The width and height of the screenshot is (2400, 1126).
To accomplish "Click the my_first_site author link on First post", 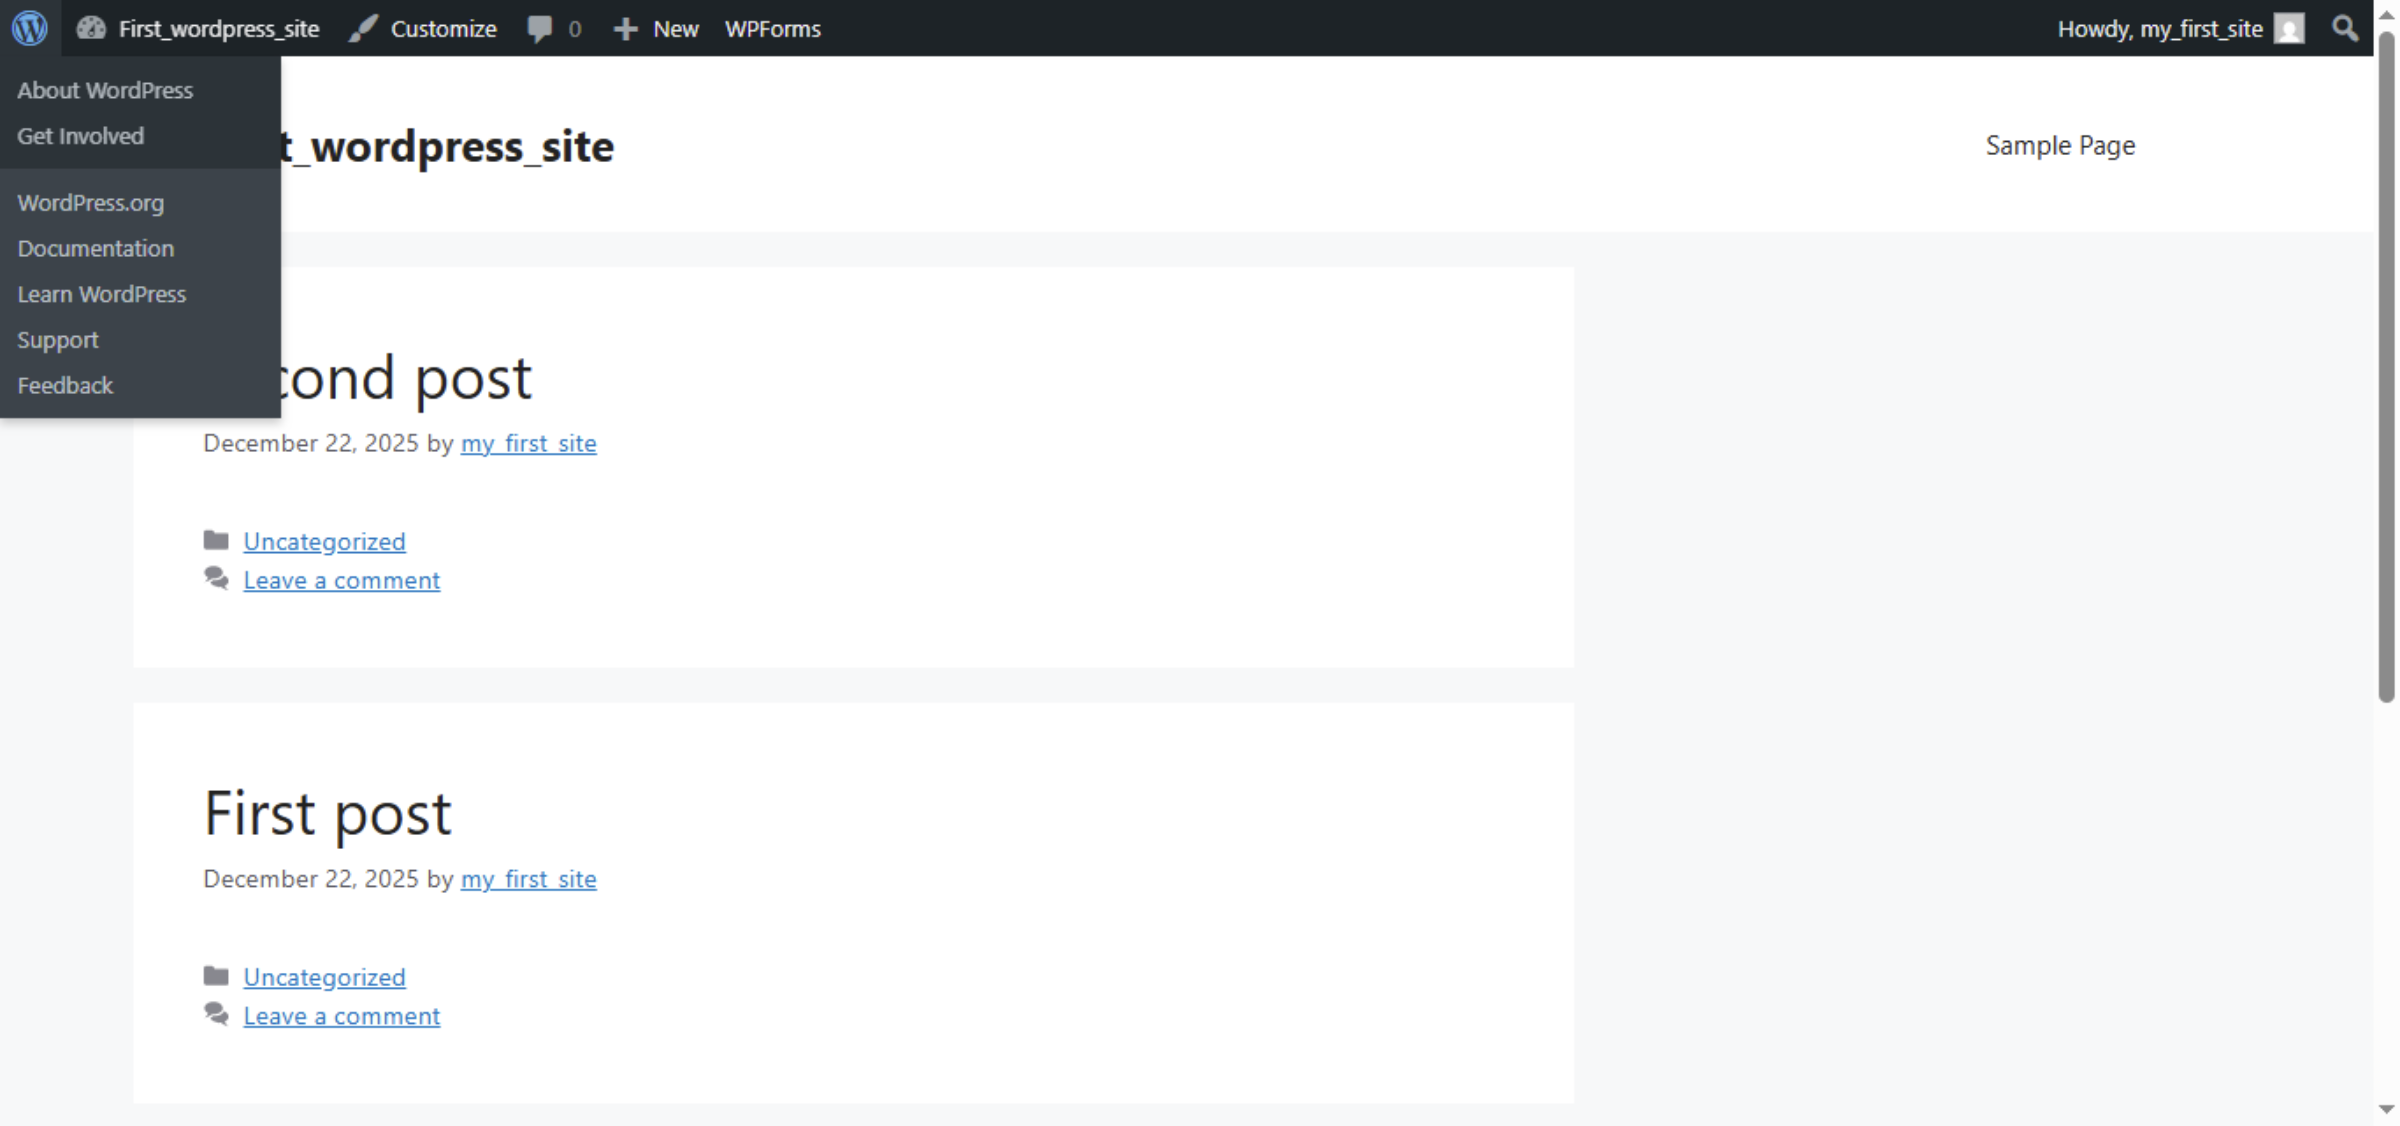I will coord(527,879).
